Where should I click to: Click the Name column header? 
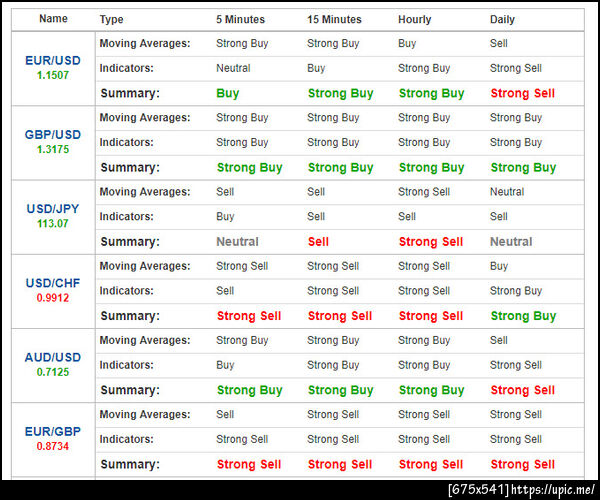tap(53, 19)
